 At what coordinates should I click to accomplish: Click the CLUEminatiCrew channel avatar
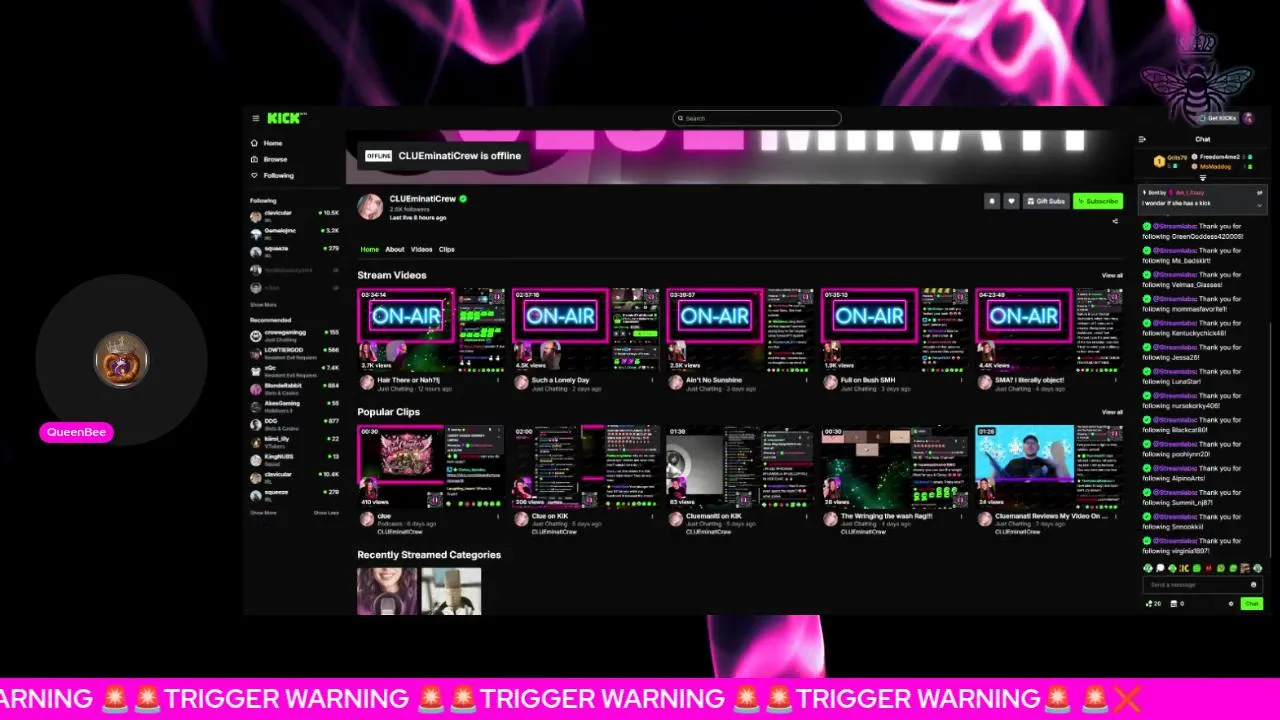tap(370, 207)
